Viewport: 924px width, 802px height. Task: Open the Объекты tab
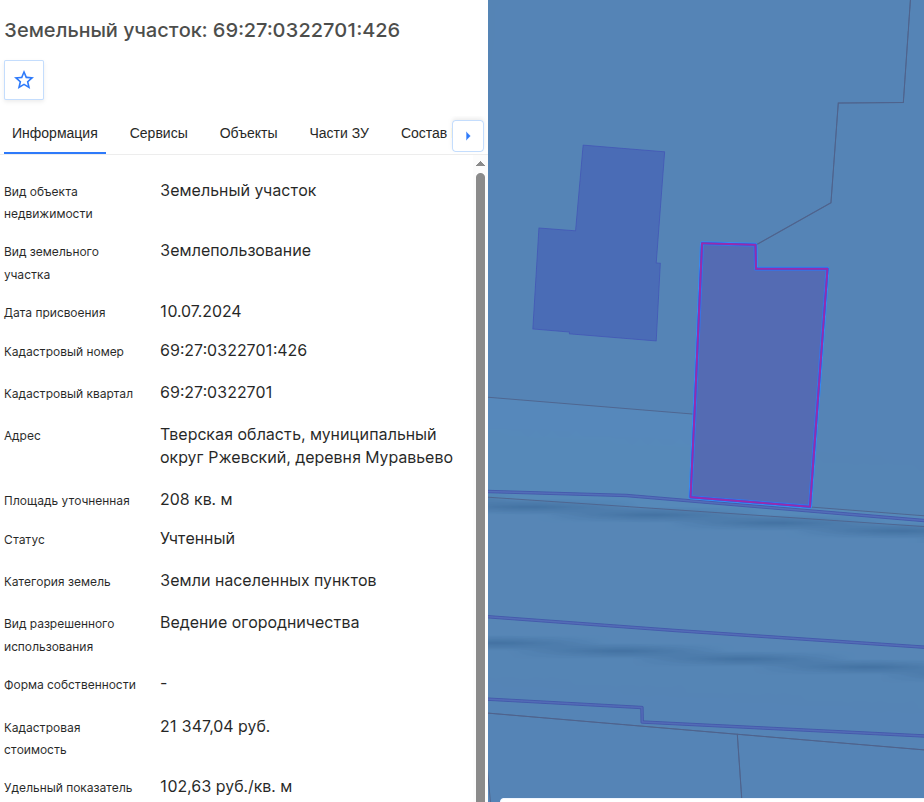click(249, 134)
